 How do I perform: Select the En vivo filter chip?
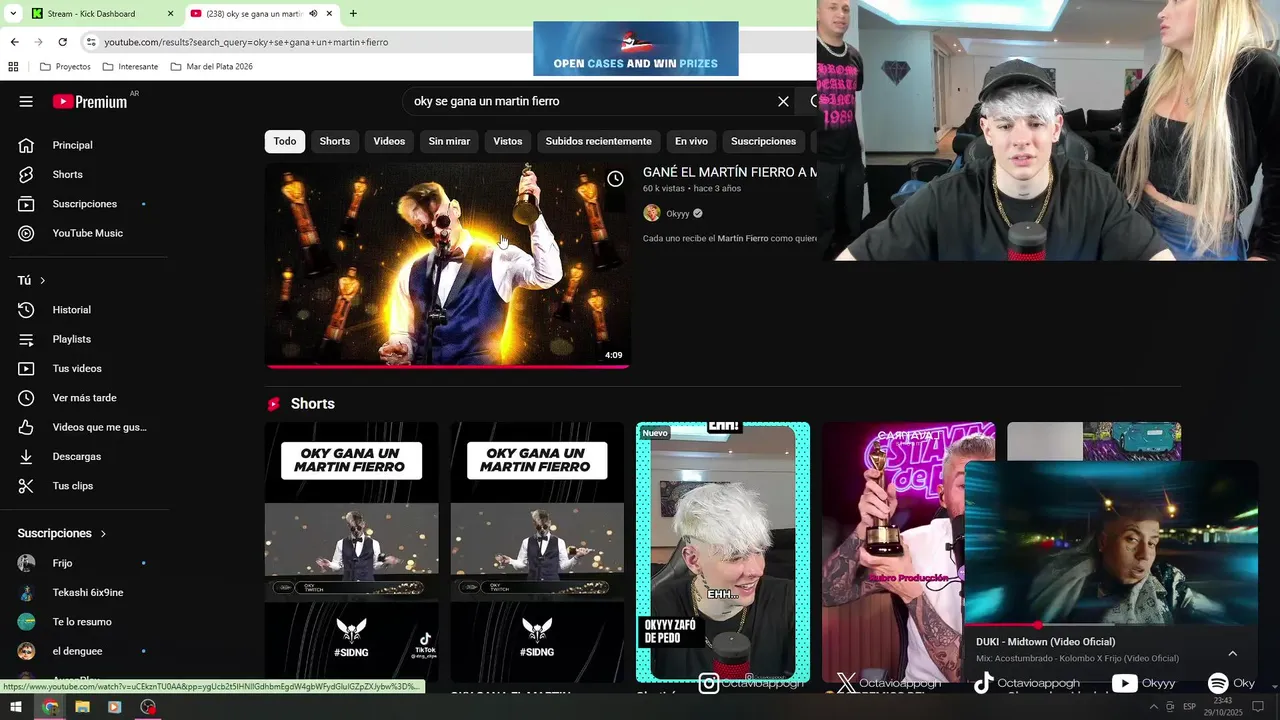pyautogui.click(x=691, y=141)
